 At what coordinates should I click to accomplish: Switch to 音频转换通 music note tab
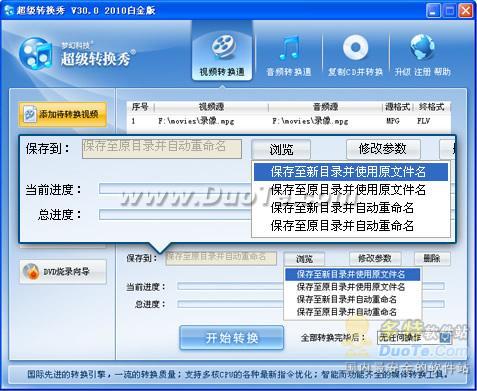tap(289, 48)
